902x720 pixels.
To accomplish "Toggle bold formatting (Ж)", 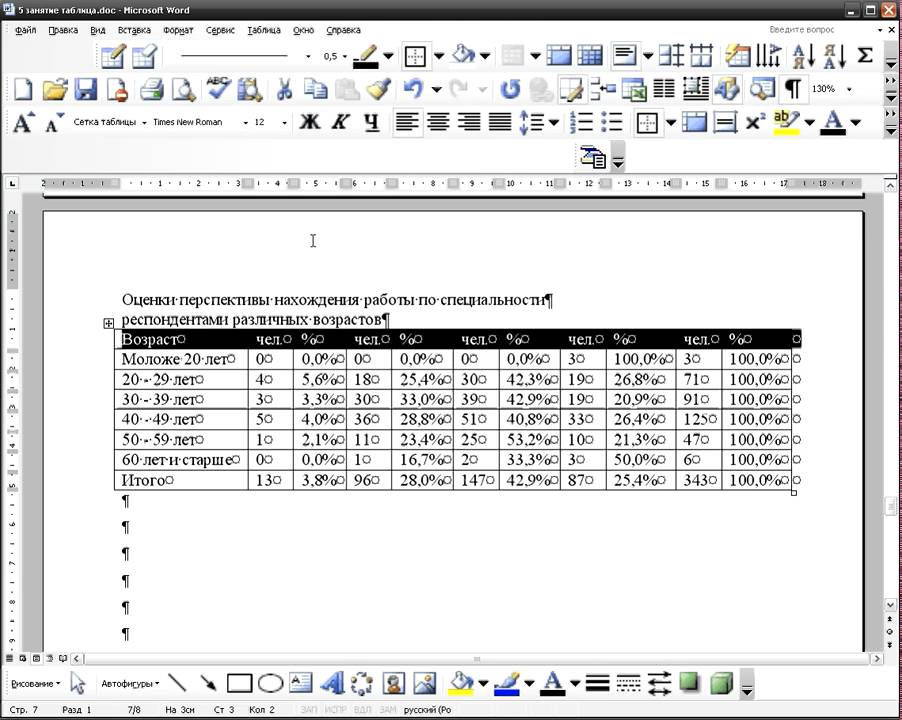I will [x=309, y=123].
